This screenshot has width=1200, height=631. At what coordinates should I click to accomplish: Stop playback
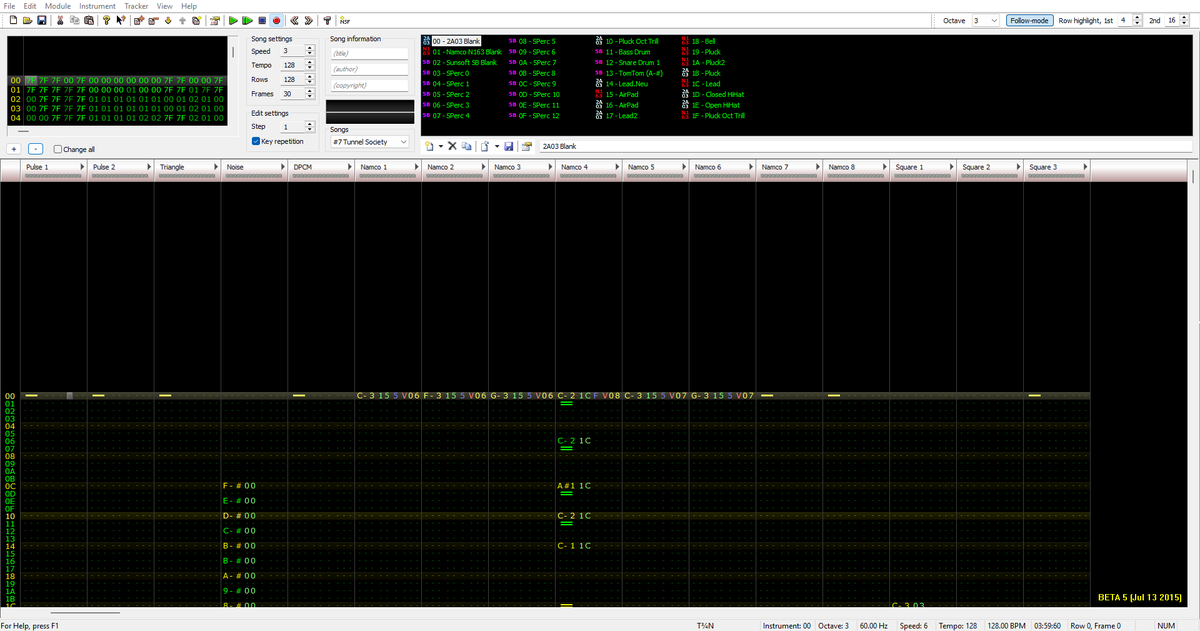(262, 20)
